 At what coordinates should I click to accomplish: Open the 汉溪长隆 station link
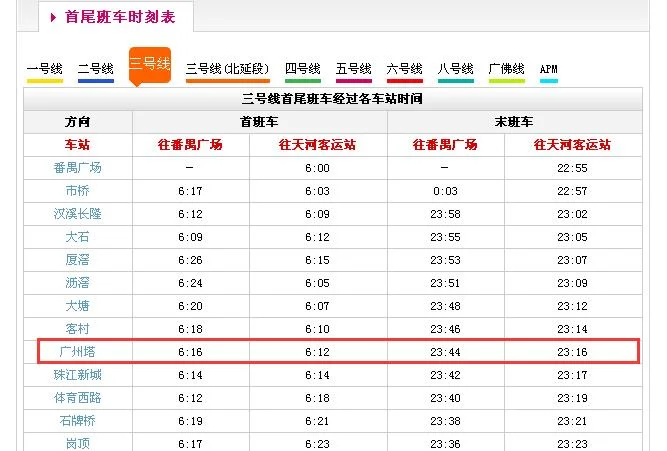click(x=77, y=214)
